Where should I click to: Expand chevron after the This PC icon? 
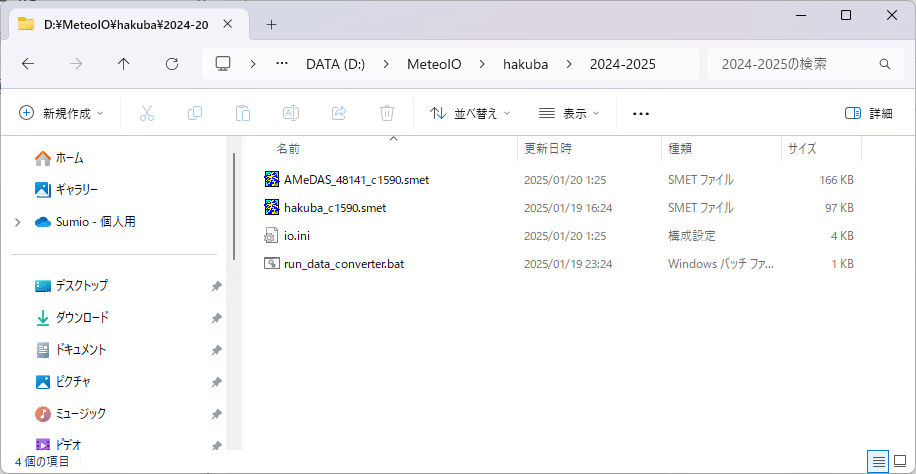point(253,64)
